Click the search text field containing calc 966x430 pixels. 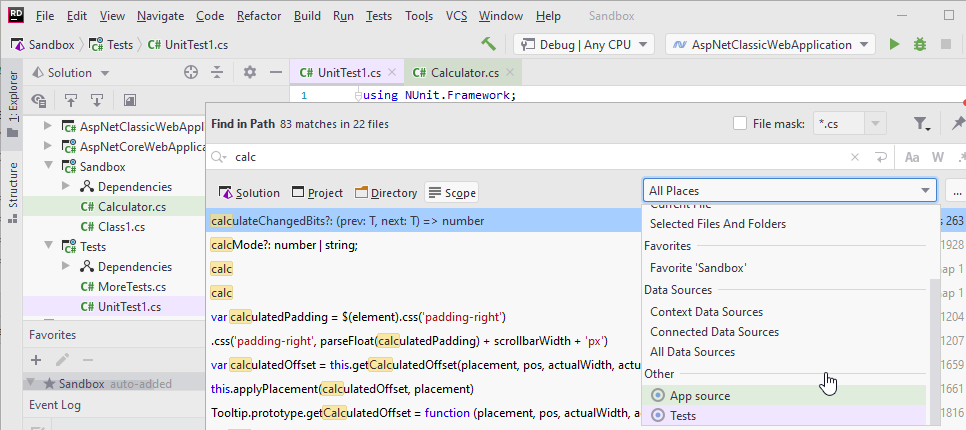(x=530, y=157)
